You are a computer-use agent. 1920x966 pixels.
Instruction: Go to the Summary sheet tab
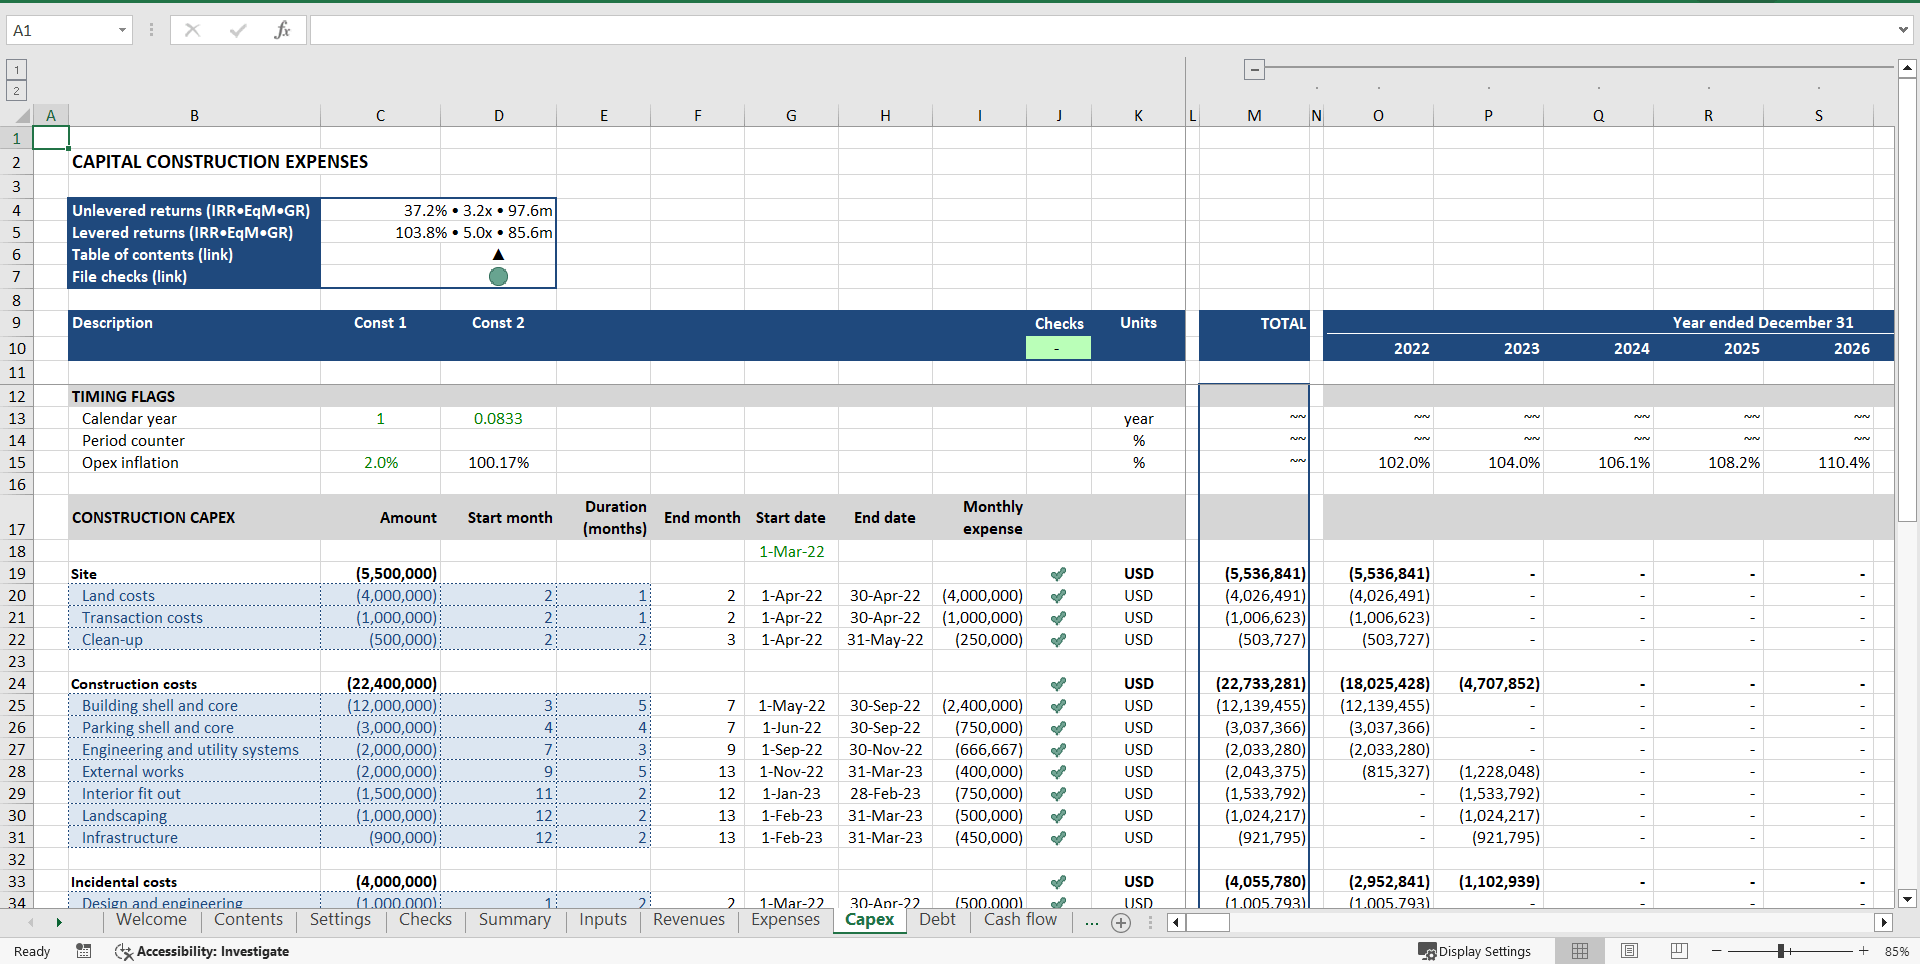(x=514, y=920)
